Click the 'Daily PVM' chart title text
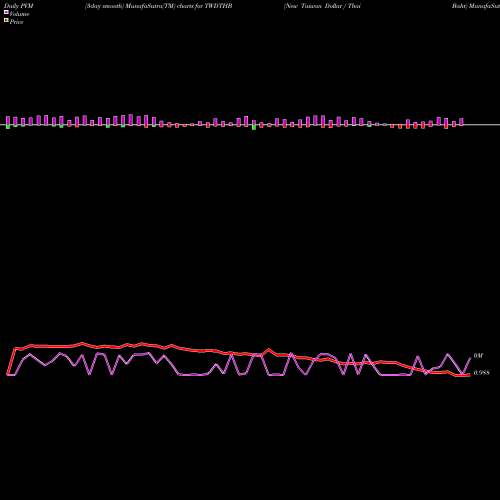The image size is (500, 500). (19, 6)
